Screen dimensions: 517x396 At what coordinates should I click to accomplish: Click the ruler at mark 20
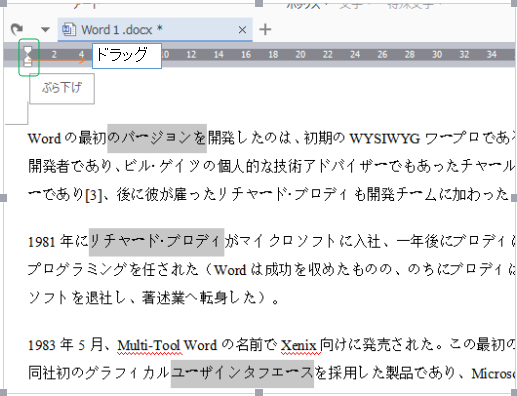(300, 54)
